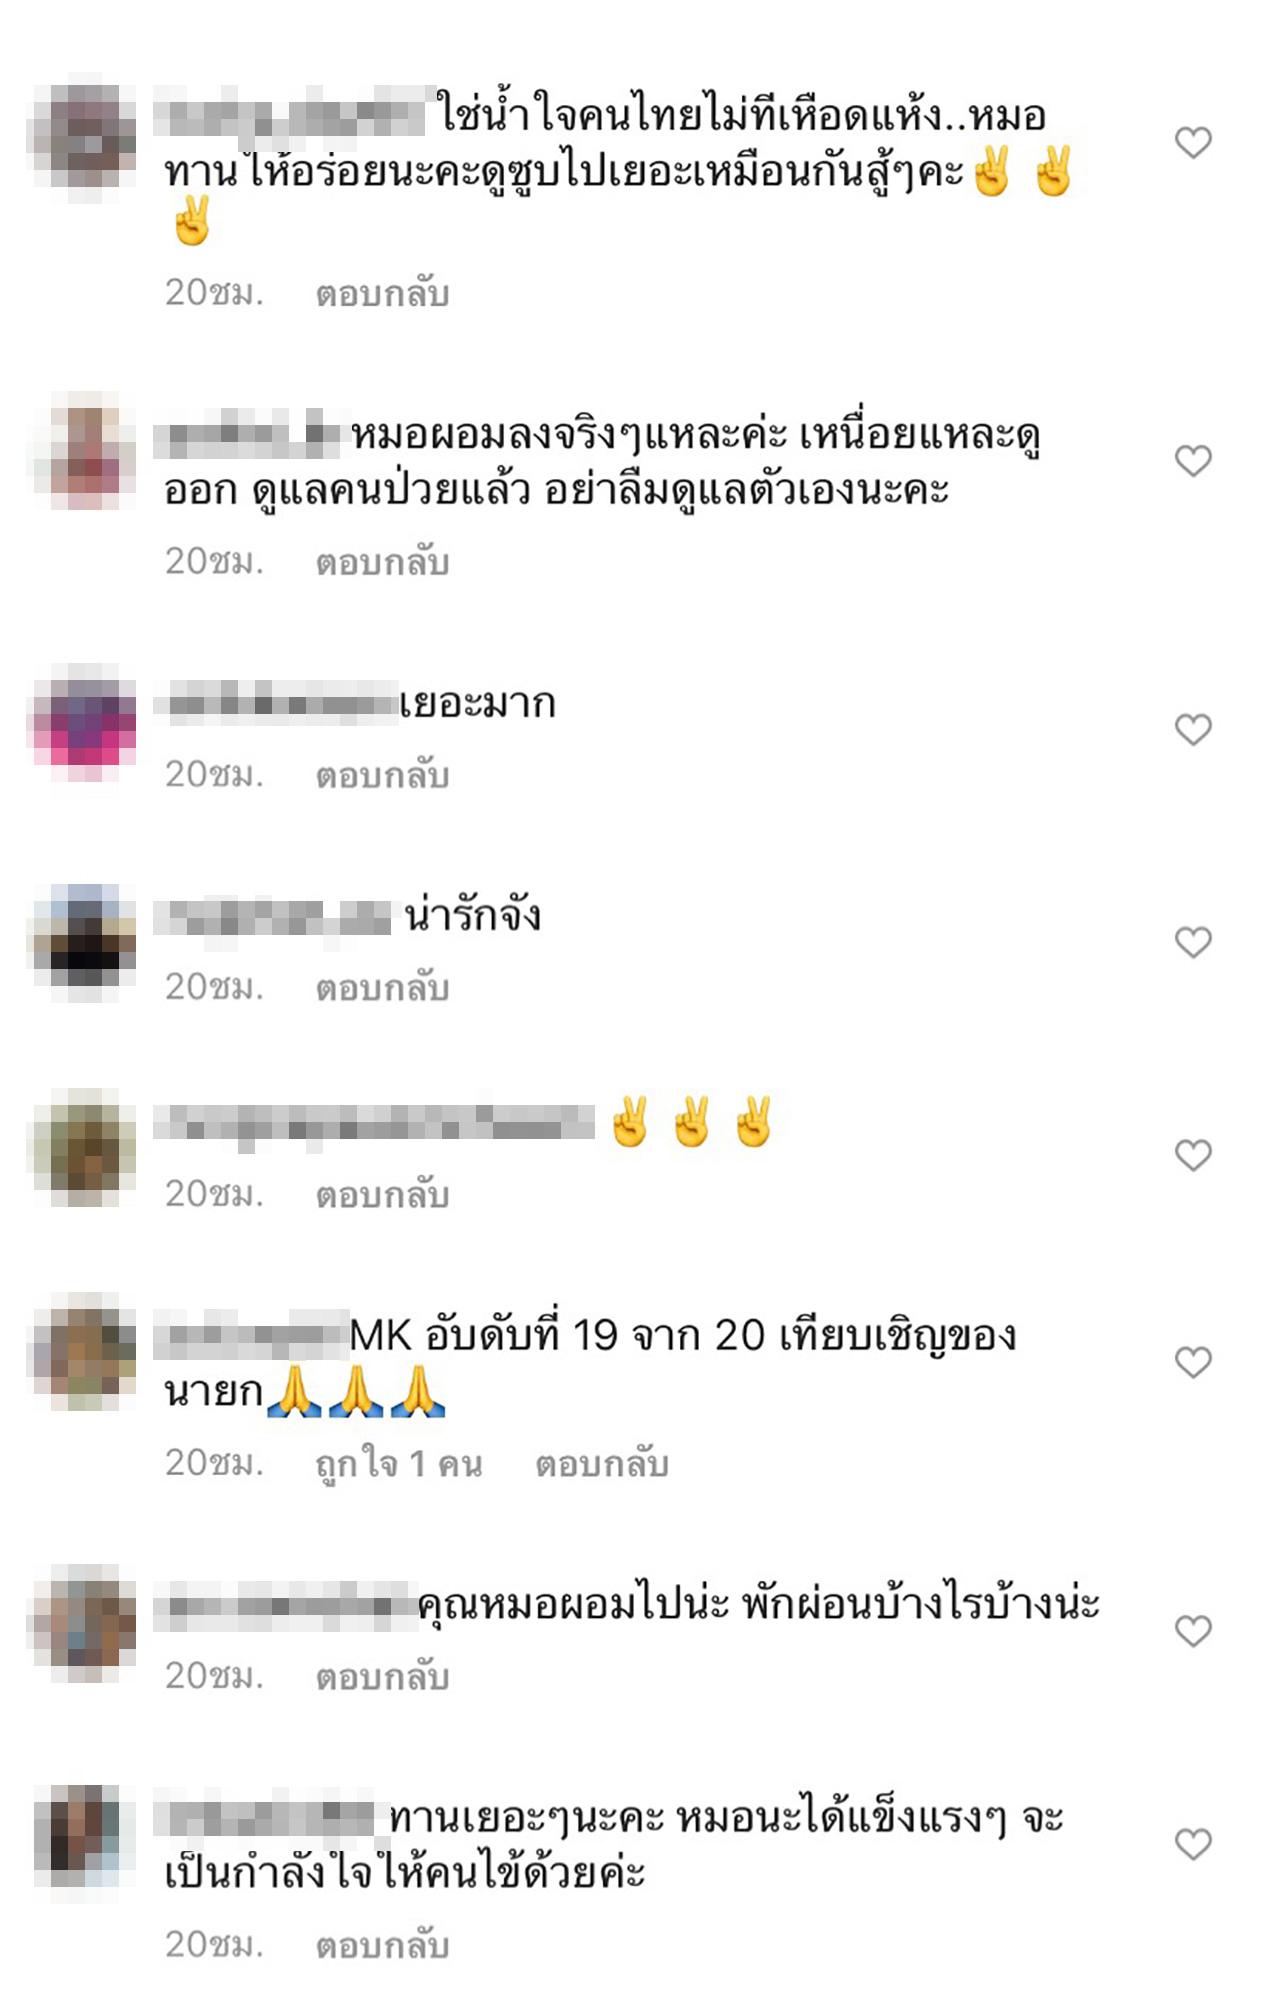Open username of the MK commenter
Image resolution: width=1280 pixels, height=2016 pixels.
pyautogui.click(x=250, y=1336)
